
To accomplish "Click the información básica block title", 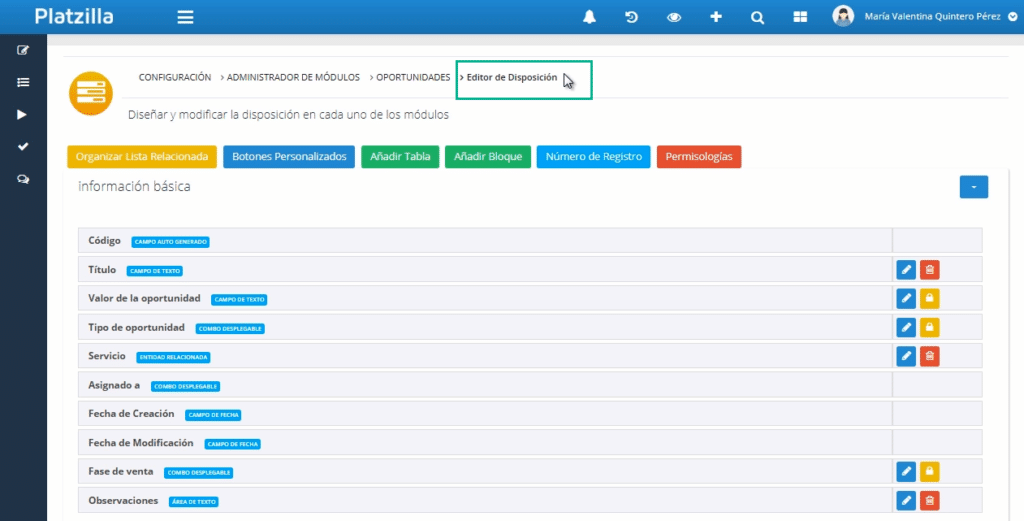I will (135, 187).
